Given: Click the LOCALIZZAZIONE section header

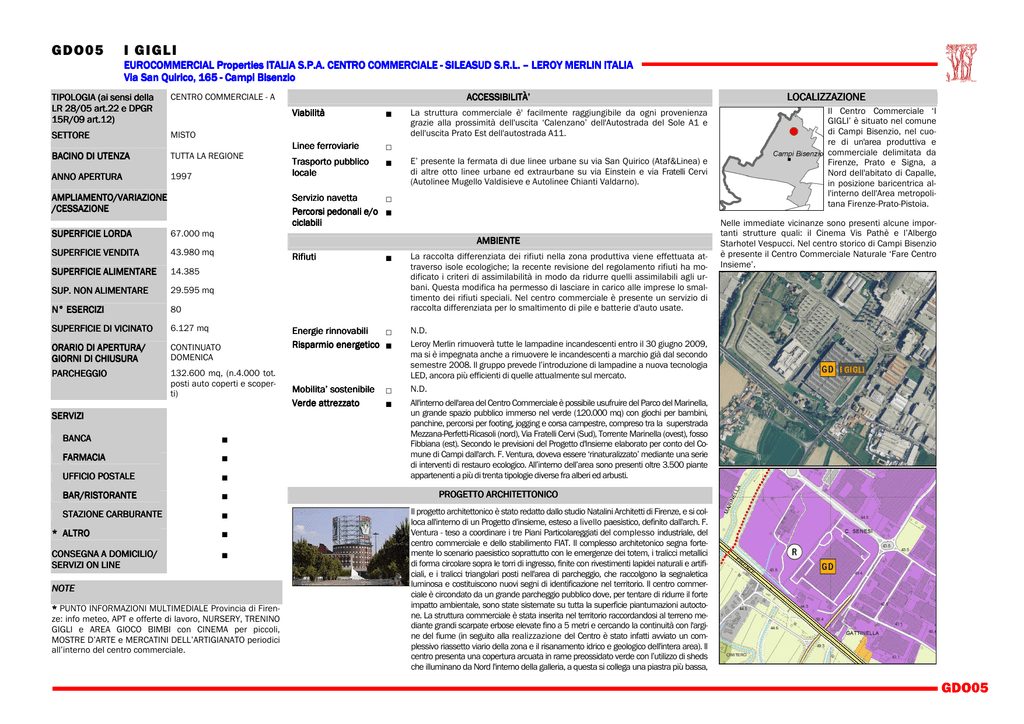Looking at the screenshot, I should pyautogui.click(x=827, y=97).
